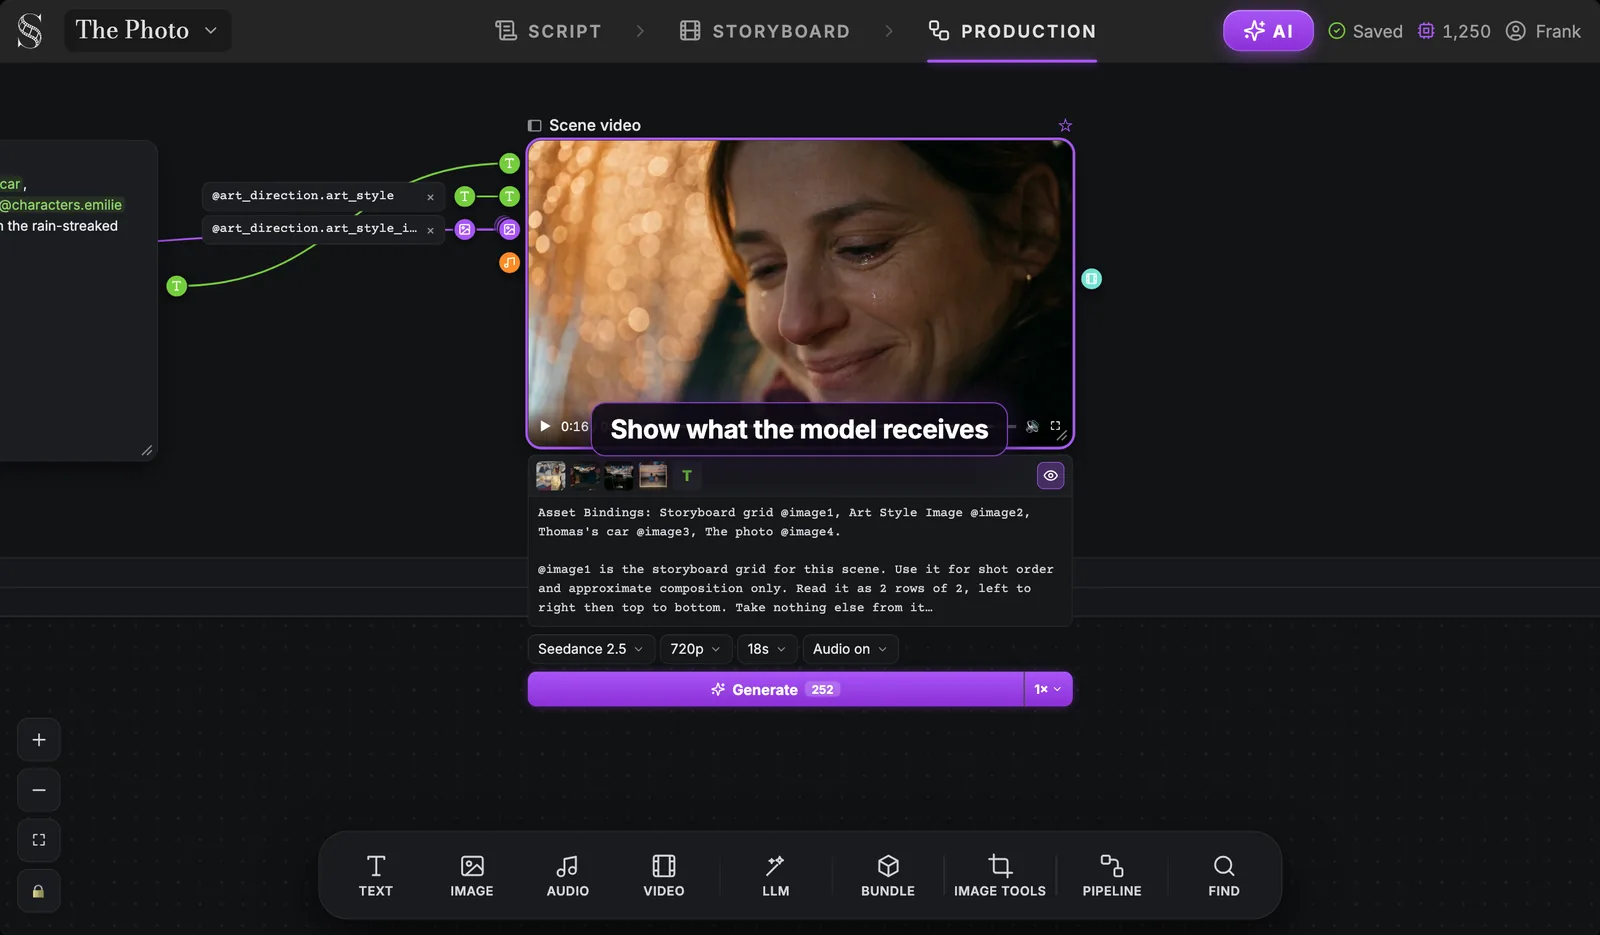Viewport: 1600px width, 935px height.
Task: Open IMAGE TOOLS in the toolbar
Action: point(1000,876)
